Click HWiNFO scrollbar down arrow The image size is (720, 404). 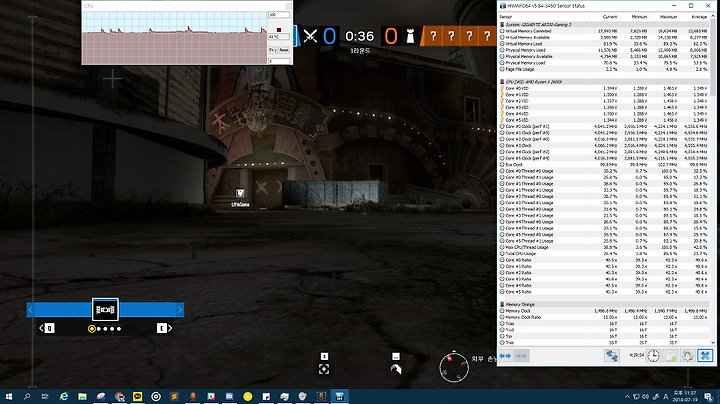tap(713, 342)
